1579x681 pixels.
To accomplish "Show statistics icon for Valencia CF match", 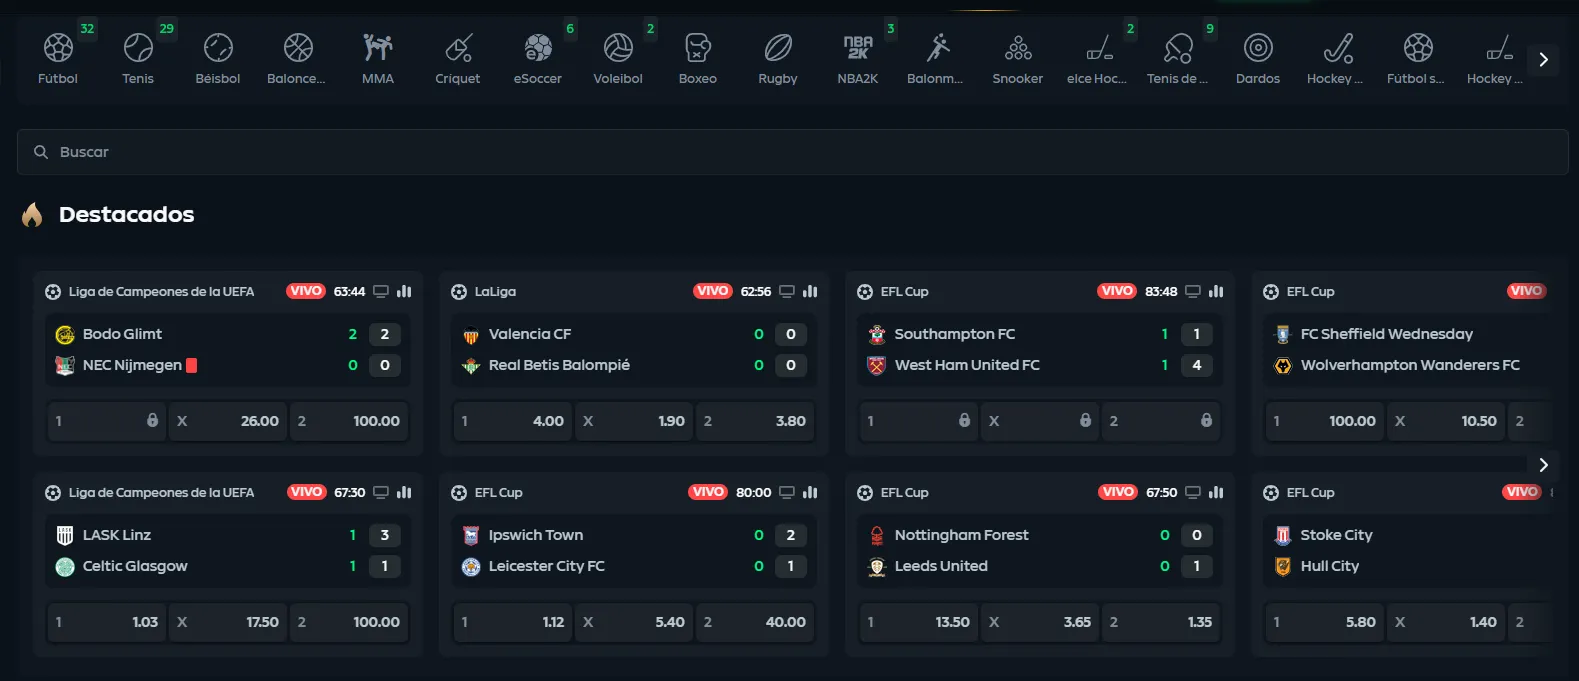I will click(810, 291).
